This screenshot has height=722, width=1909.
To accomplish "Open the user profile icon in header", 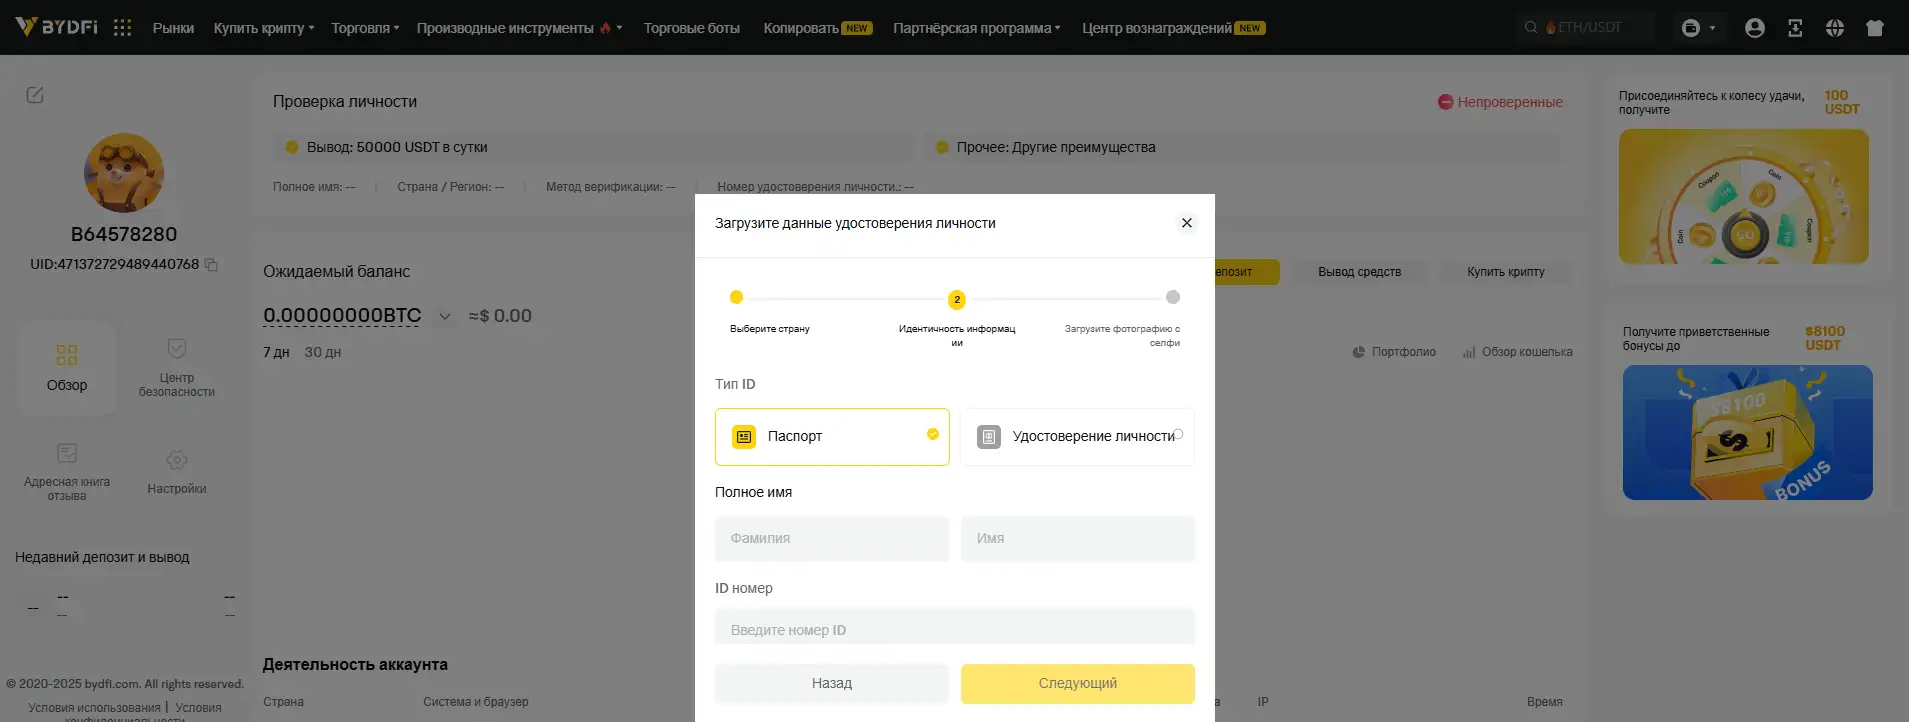I will tap(1754, 28).
